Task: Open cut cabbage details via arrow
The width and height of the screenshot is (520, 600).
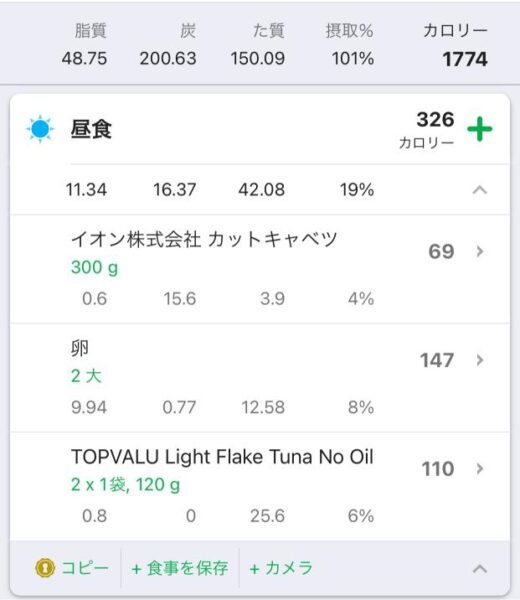Action: point(480,251)
